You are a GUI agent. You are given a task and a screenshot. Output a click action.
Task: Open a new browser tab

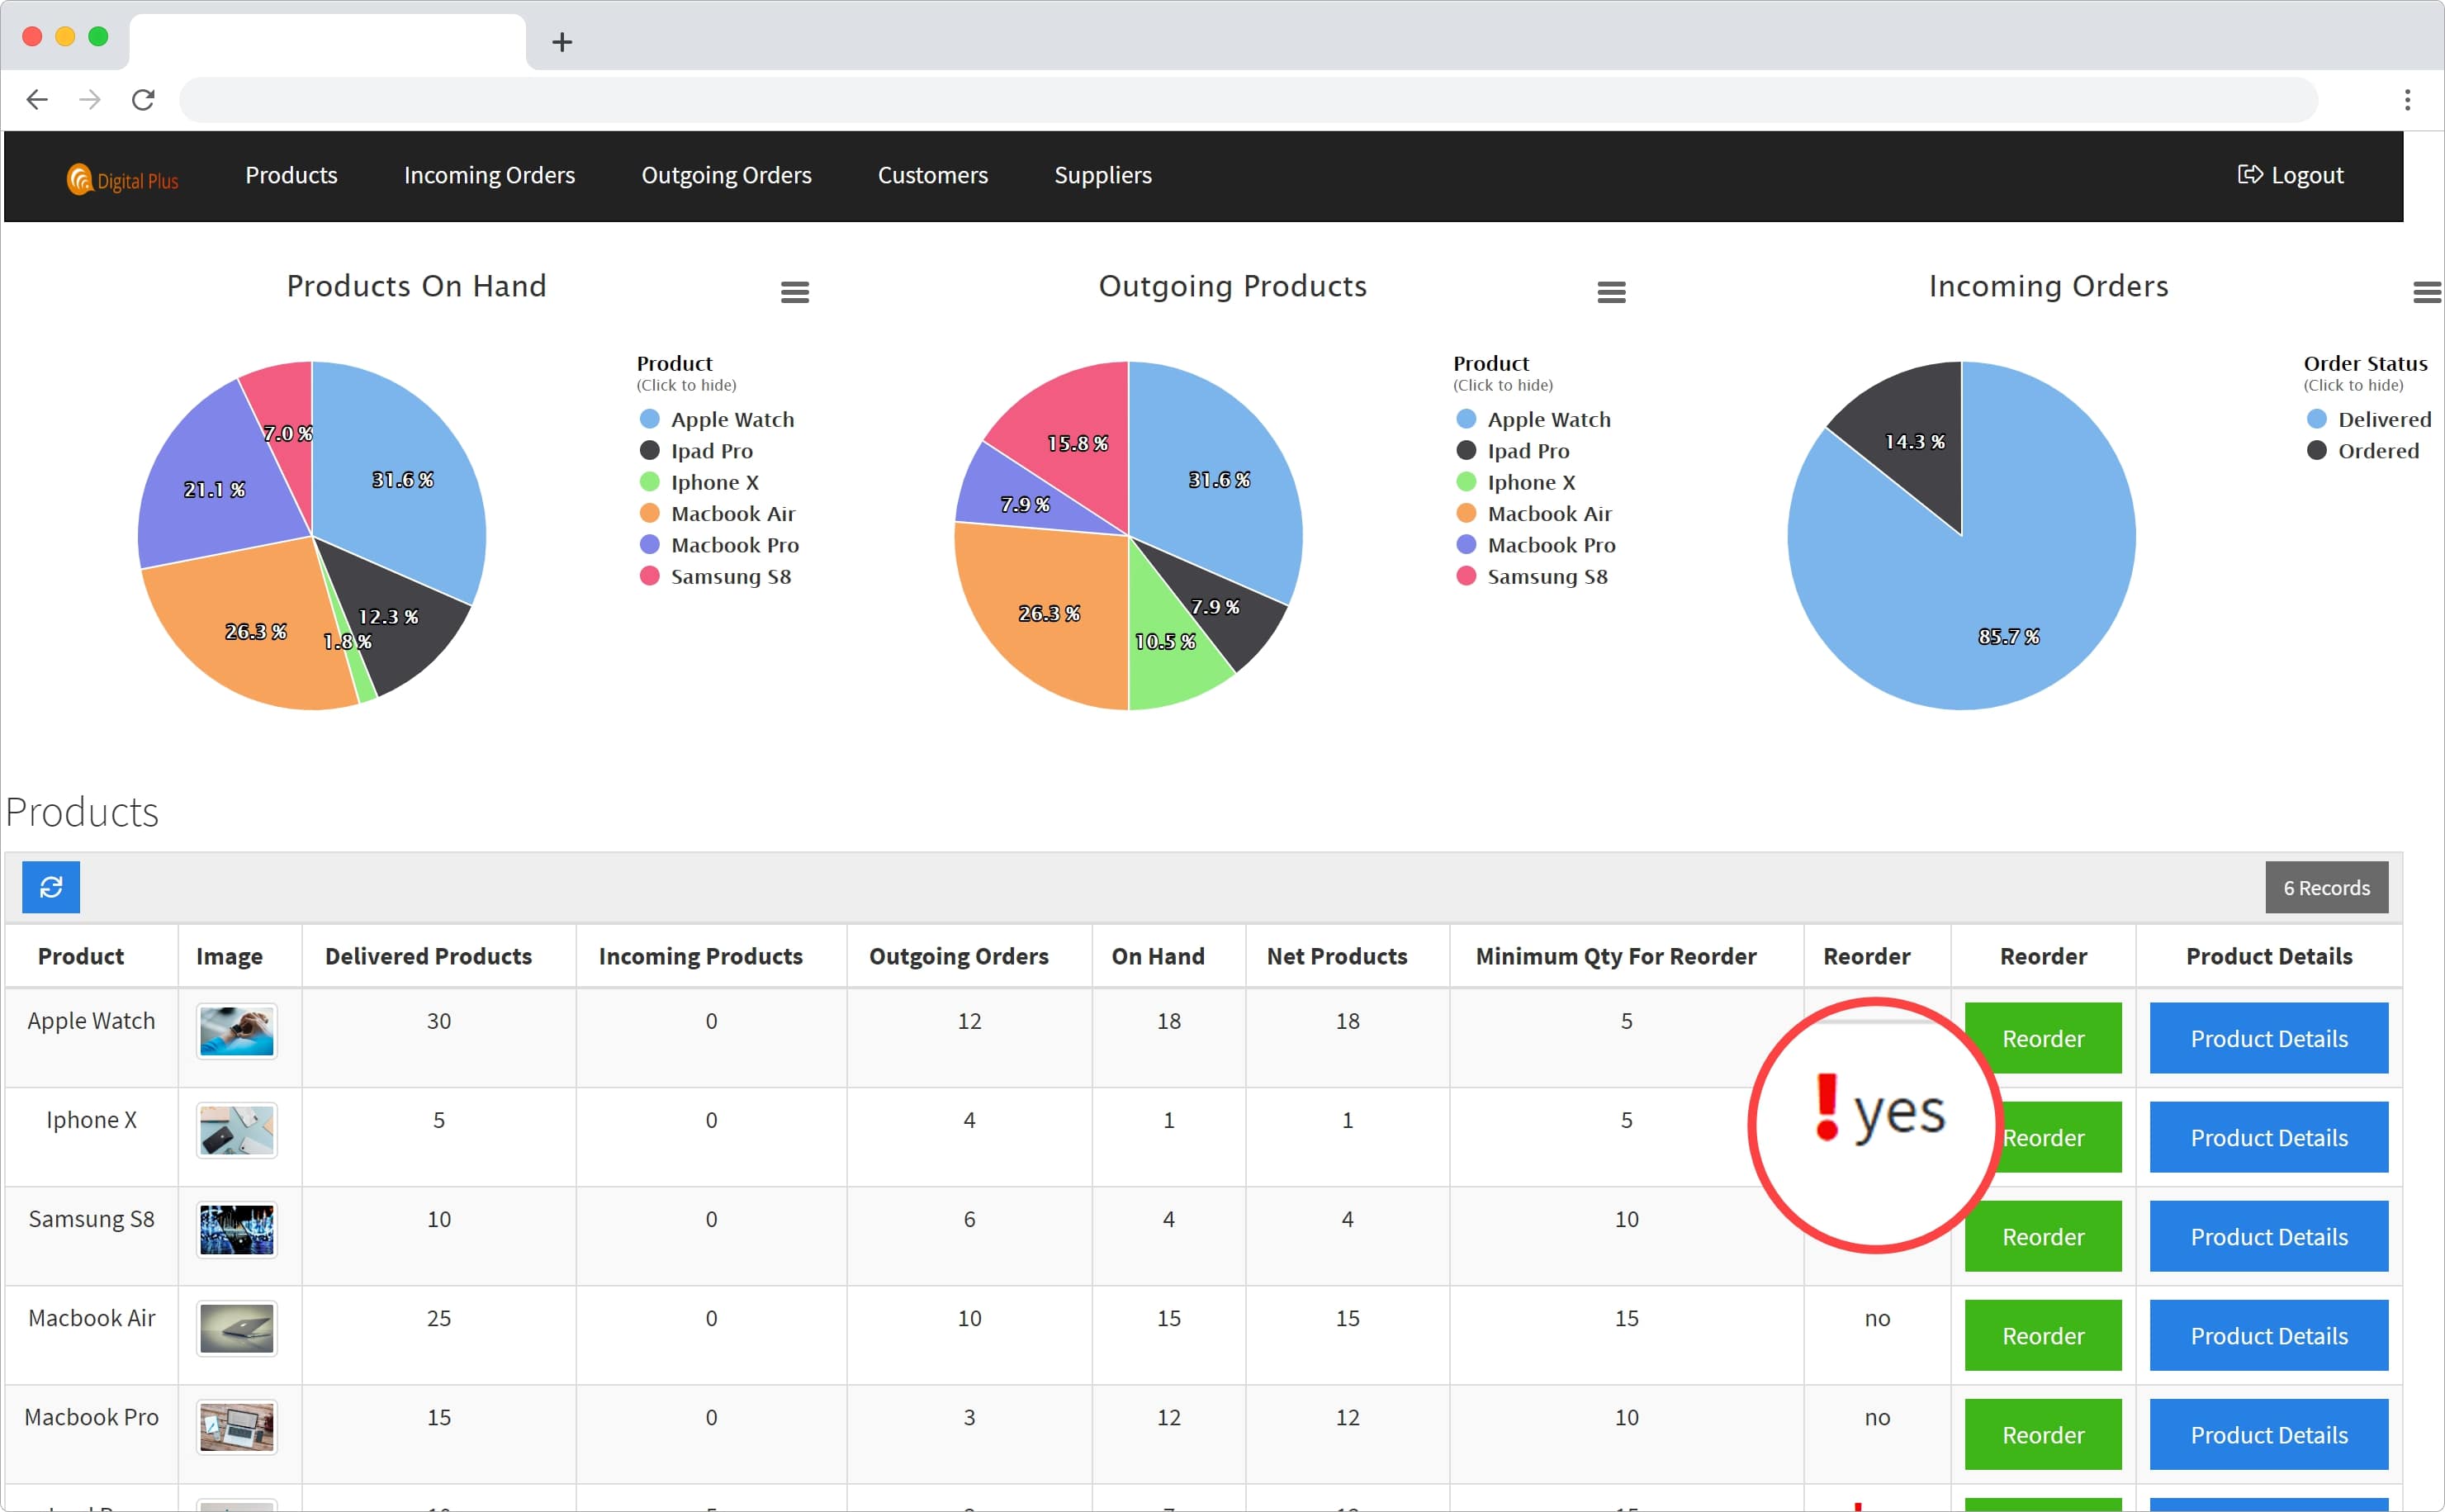(x=562, y=42)
